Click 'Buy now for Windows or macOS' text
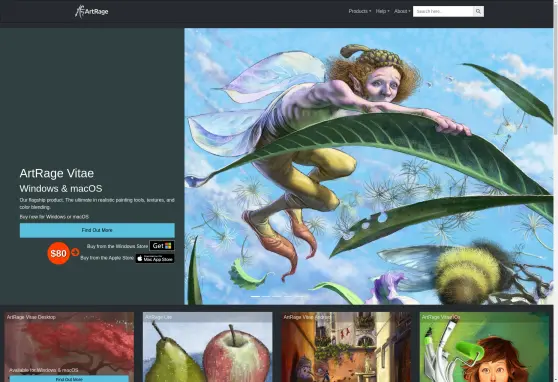Screen dimensions: 558x382 tap(54, 217)
